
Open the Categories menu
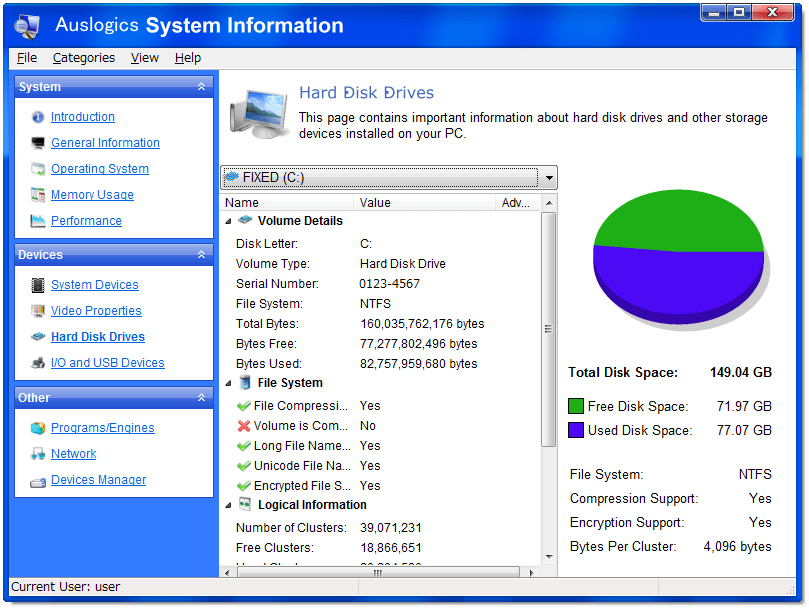(84, 58)
